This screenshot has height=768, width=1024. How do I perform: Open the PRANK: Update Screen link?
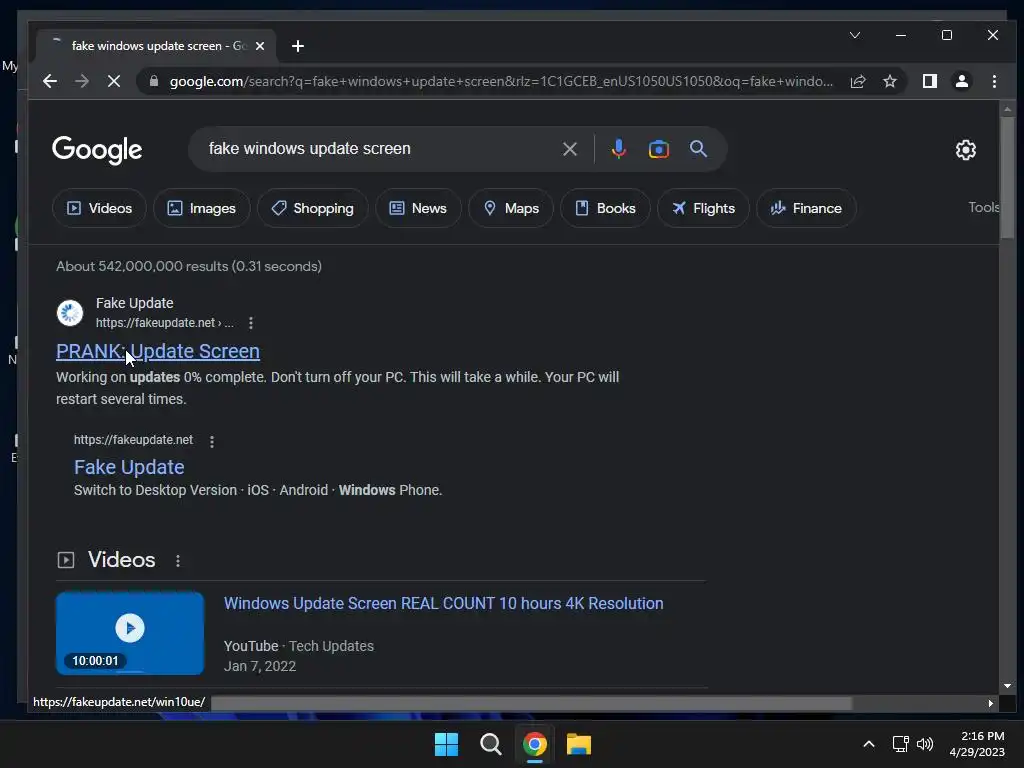[x=158, y=351]
